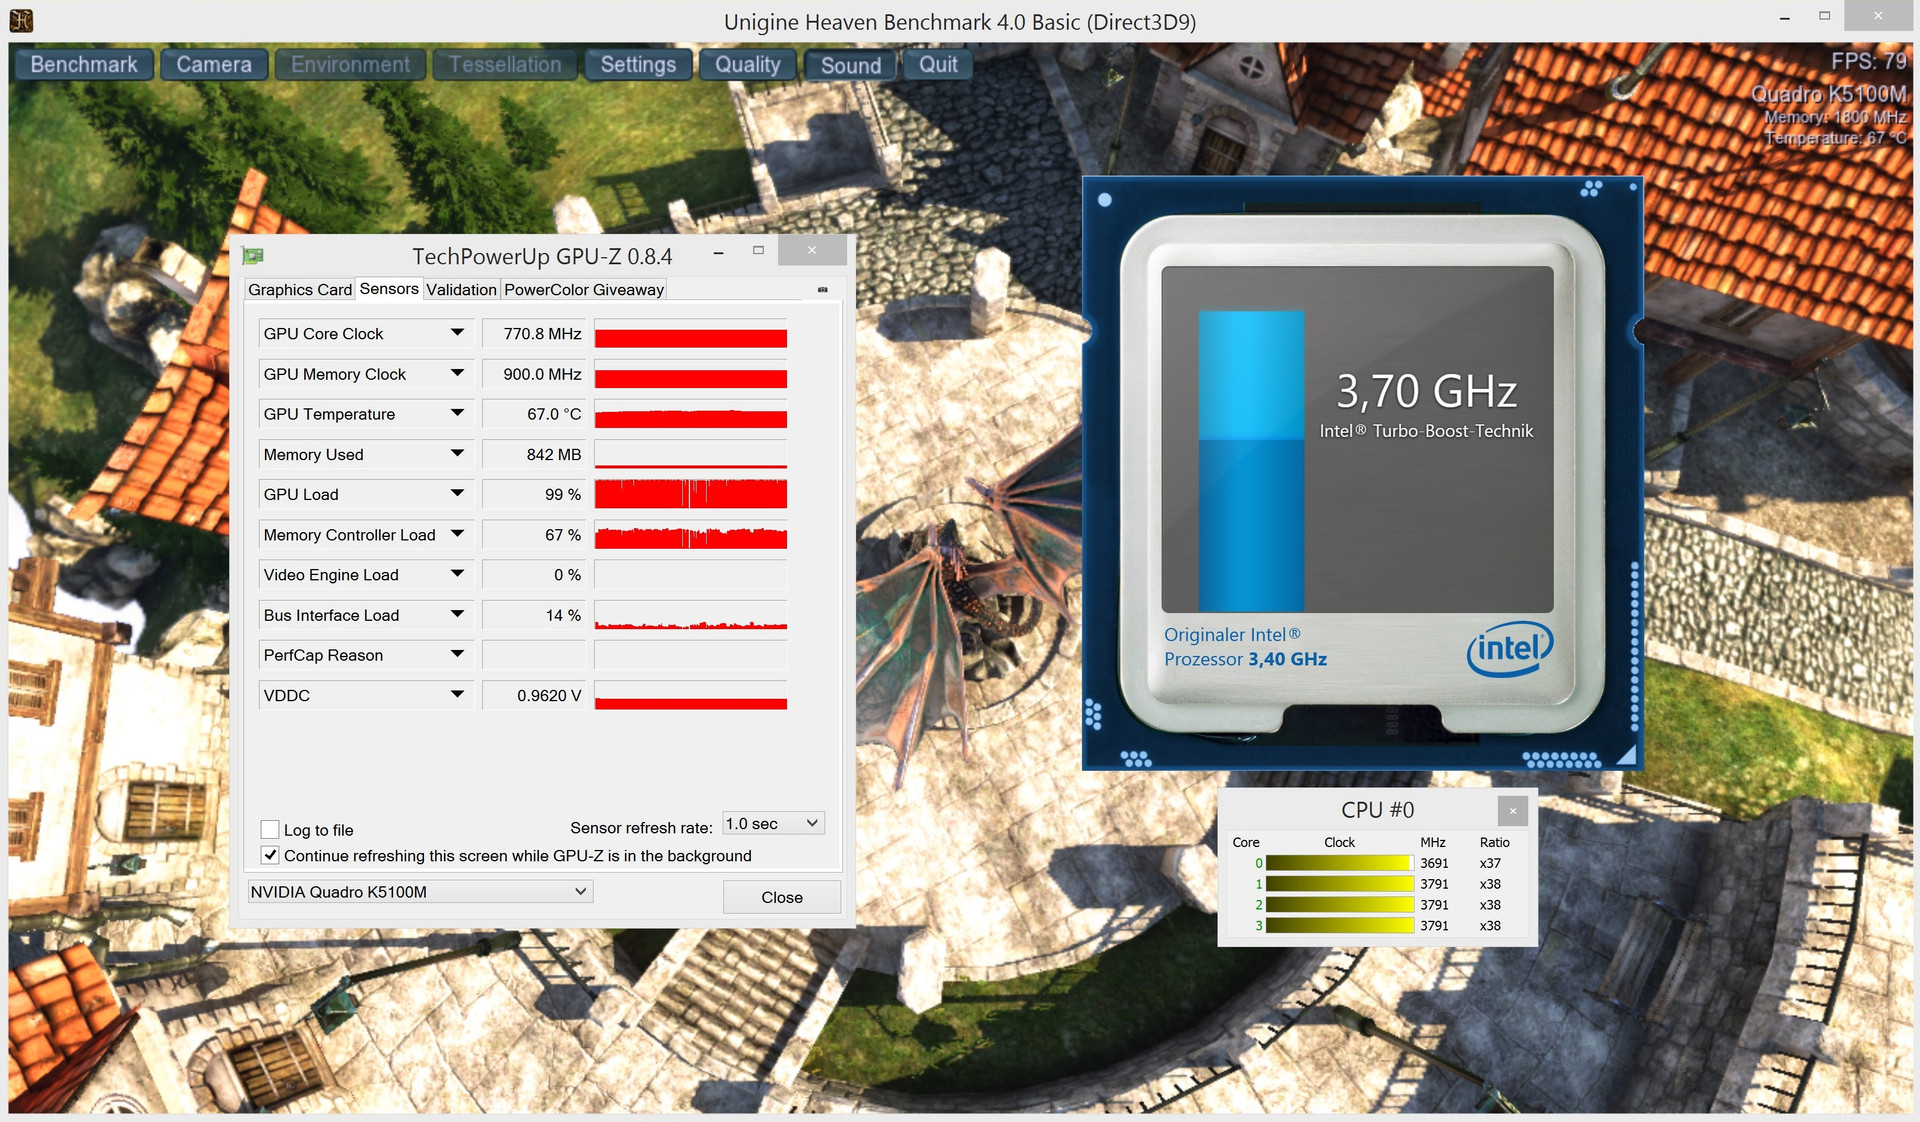Open Sensor refresh rate combo box
Screen dimensions: 1920x1122
point(774,823)
